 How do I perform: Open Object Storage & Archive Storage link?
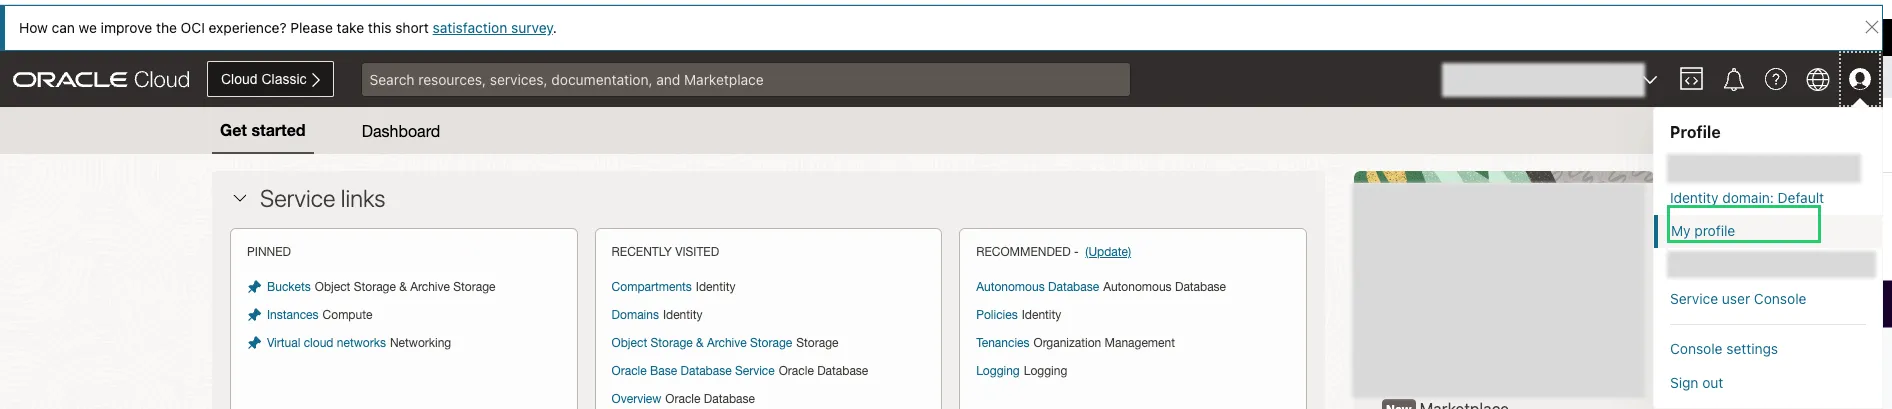point(702,343)
